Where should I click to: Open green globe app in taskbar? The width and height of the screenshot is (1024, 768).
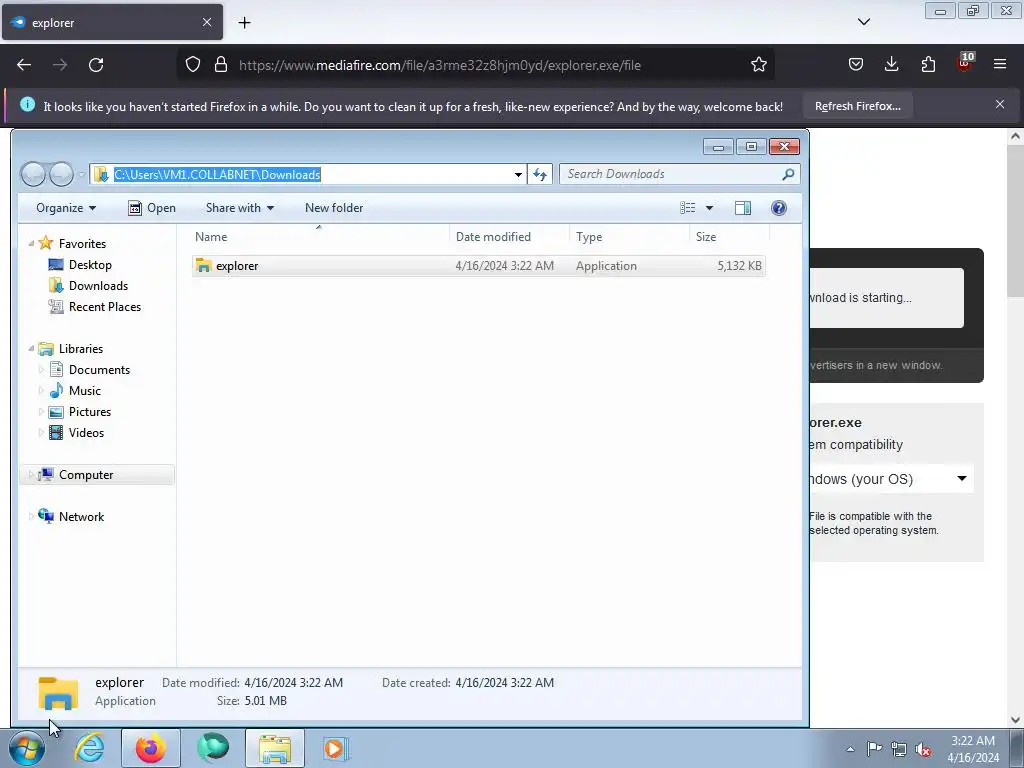coord(213,748)
